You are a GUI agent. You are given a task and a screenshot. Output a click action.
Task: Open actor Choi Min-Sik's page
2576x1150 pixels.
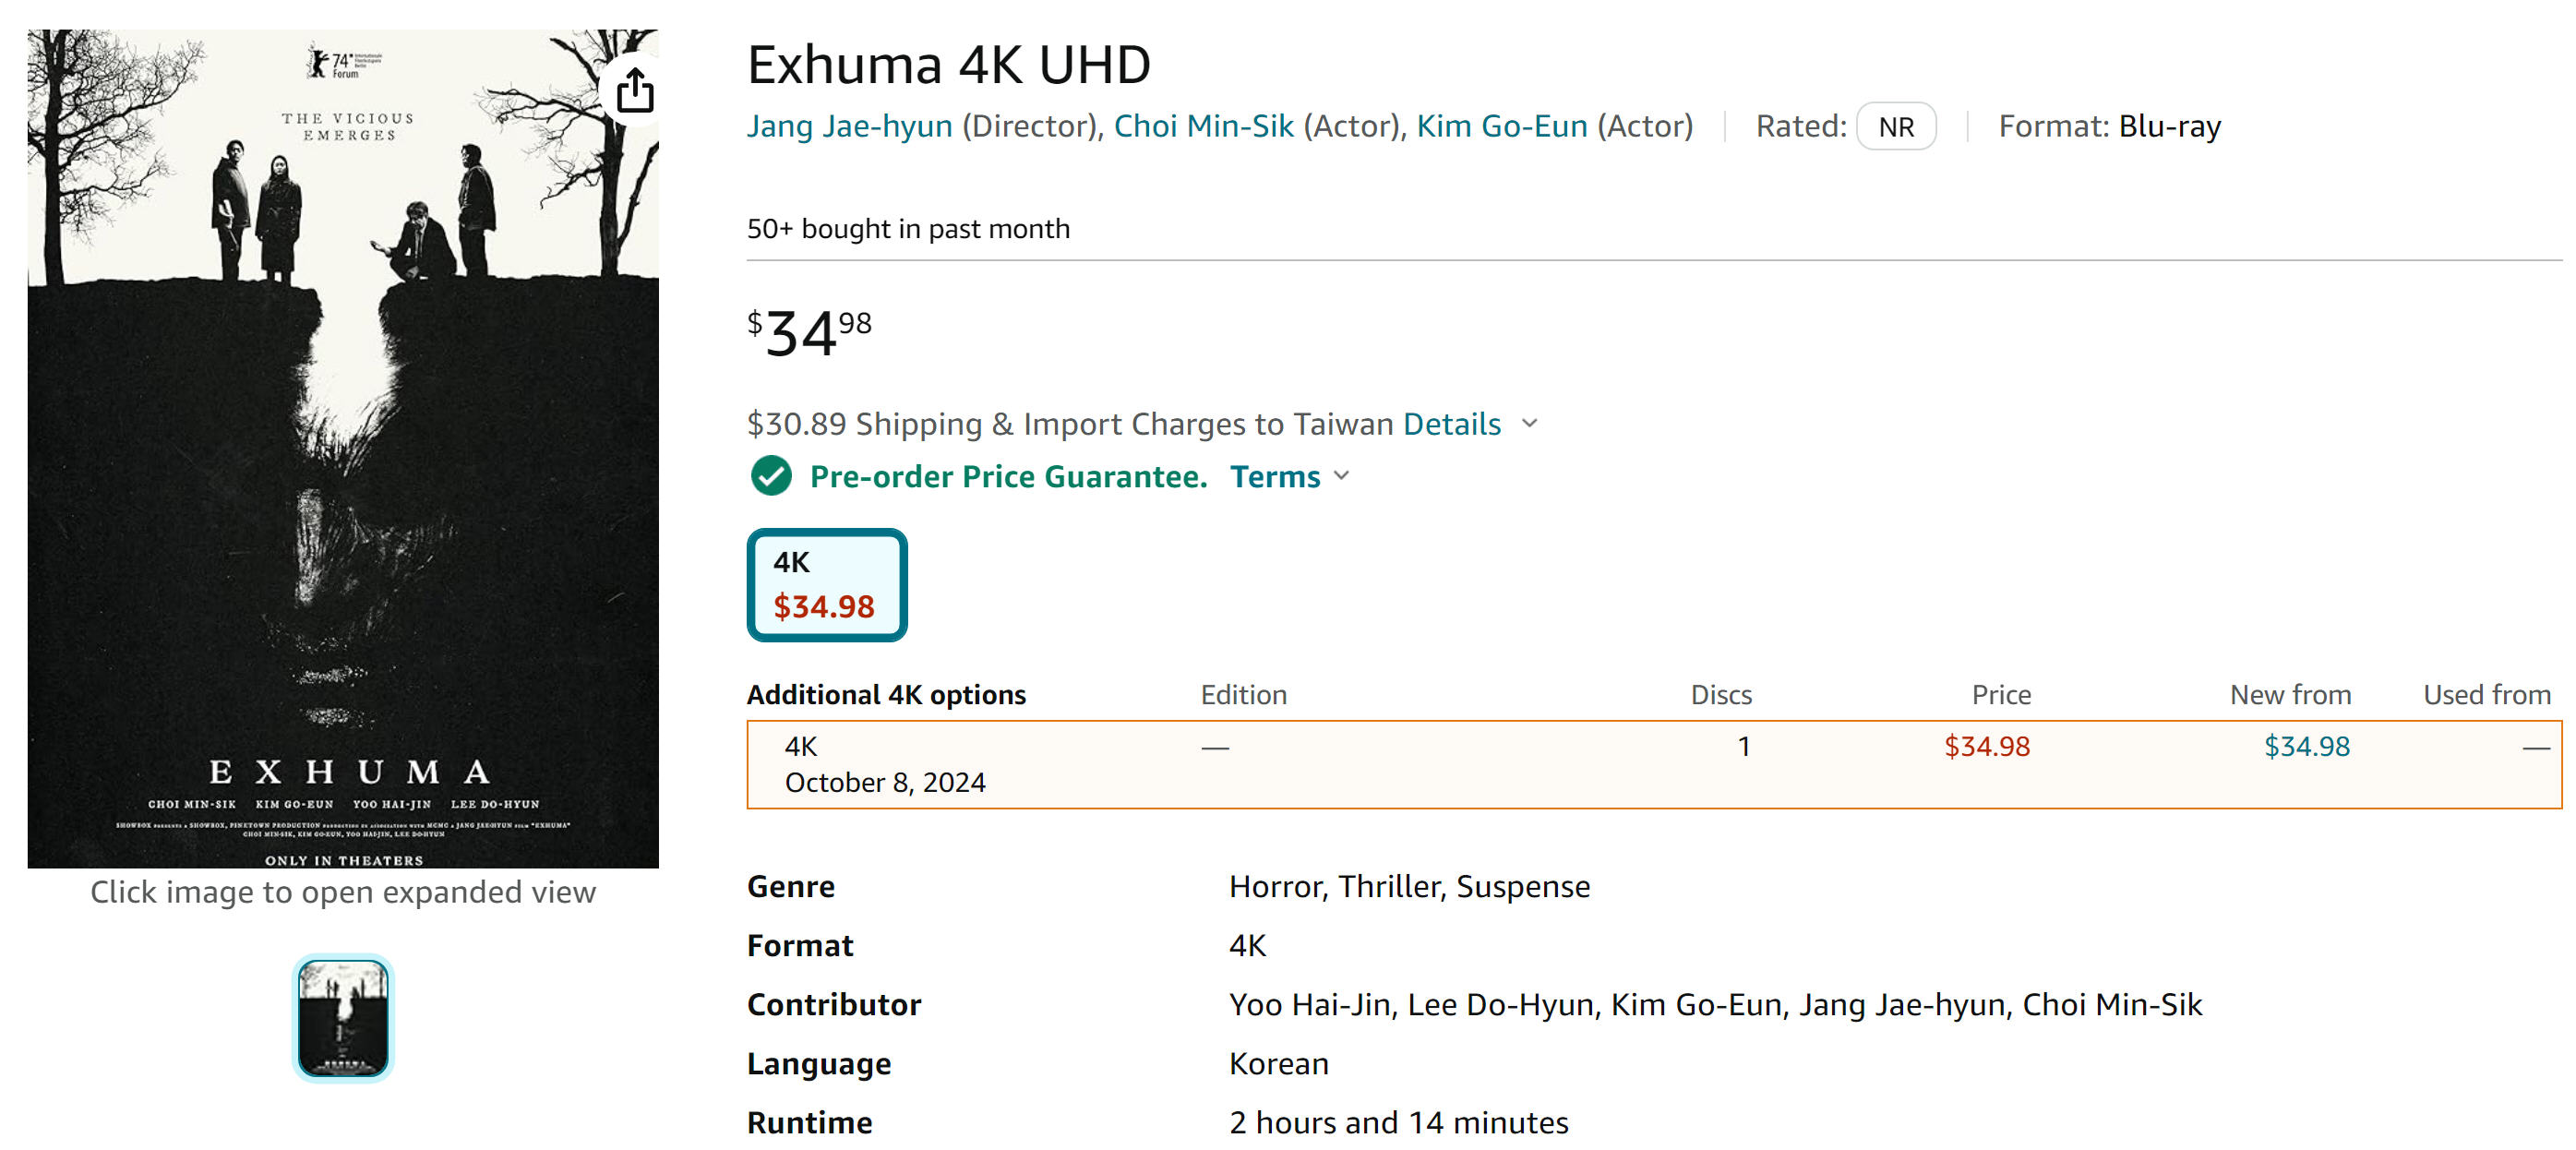pyautogui.click(x=1203, y=126)
